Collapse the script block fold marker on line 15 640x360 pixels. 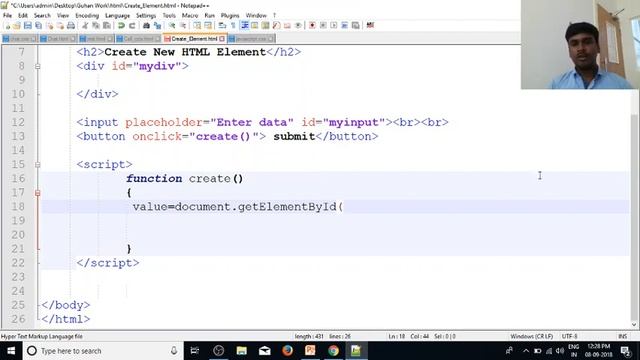coord(38,164)
